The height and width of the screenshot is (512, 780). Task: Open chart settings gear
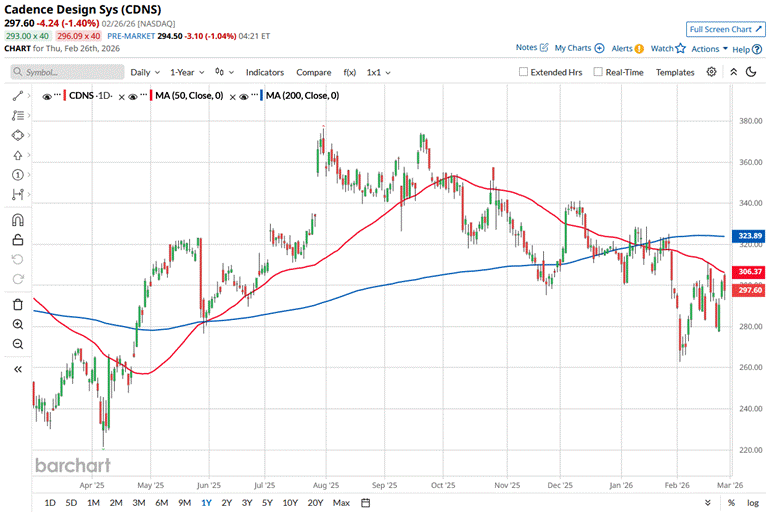[x=712, y=72]
